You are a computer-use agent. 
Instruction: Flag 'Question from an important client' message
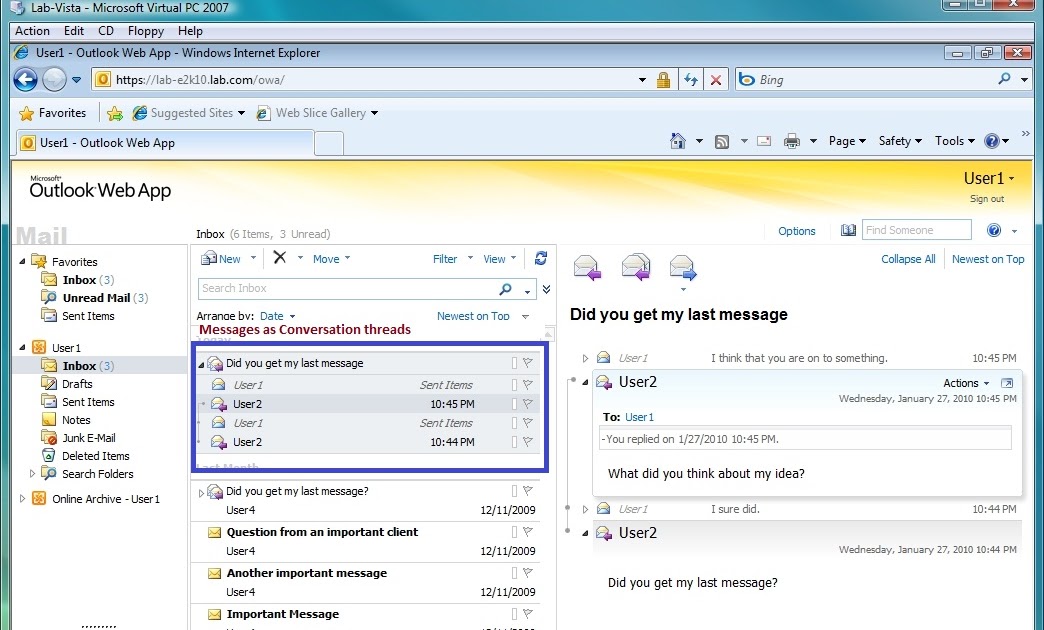(x=527, y=531)
